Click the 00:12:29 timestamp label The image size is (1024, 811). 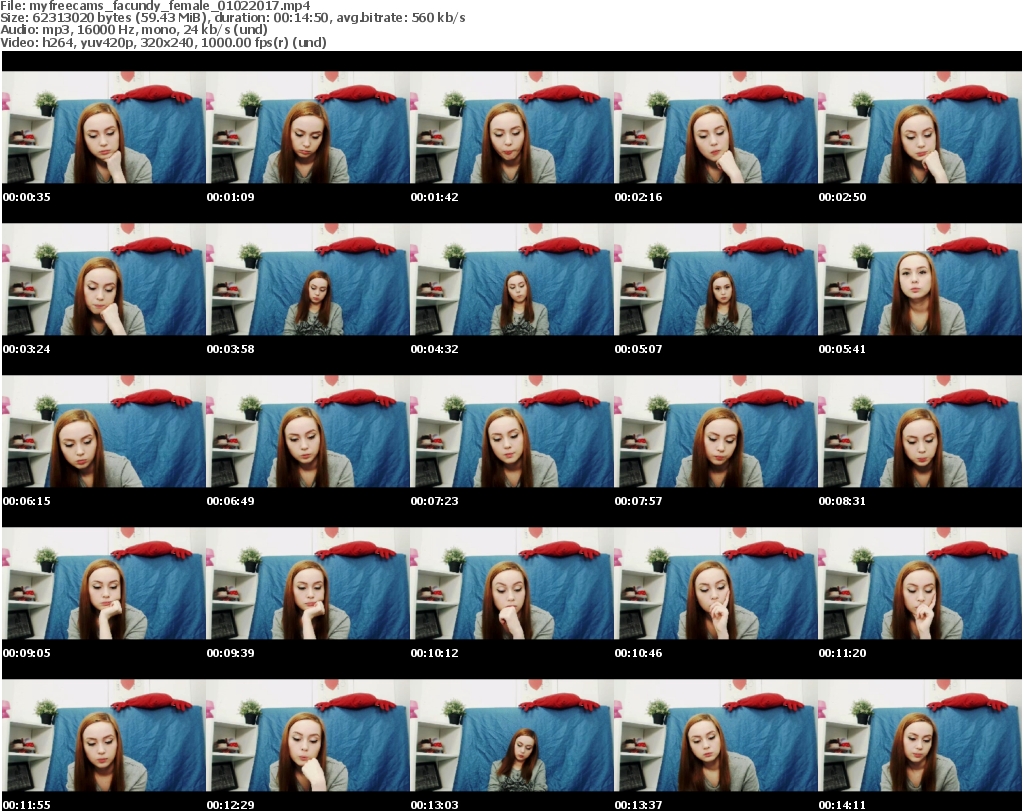(x=231, y=805)
